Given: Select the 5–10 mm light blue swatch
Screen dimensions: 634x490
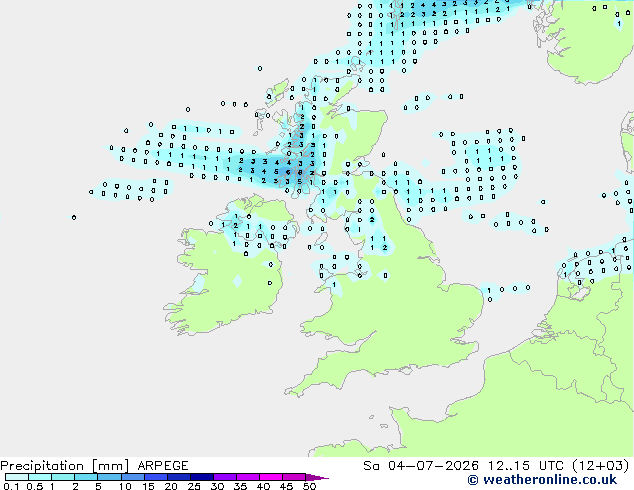Looking at the screenshot, I should tap(109, 477).
